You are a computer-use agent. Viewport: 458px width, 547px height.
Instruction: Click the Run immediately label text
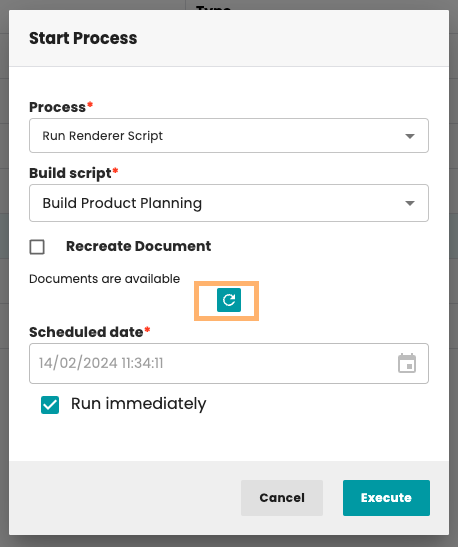[138, 404]
